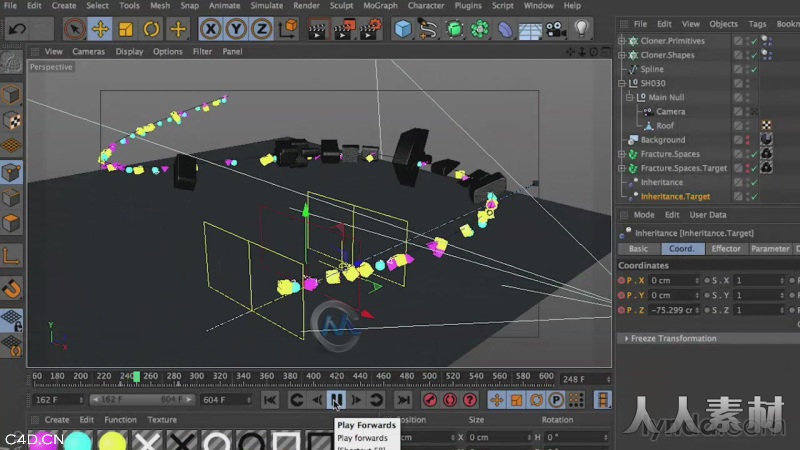Open the floor environment icon
This screenshot has height=450, width=800.
point(530,29)
